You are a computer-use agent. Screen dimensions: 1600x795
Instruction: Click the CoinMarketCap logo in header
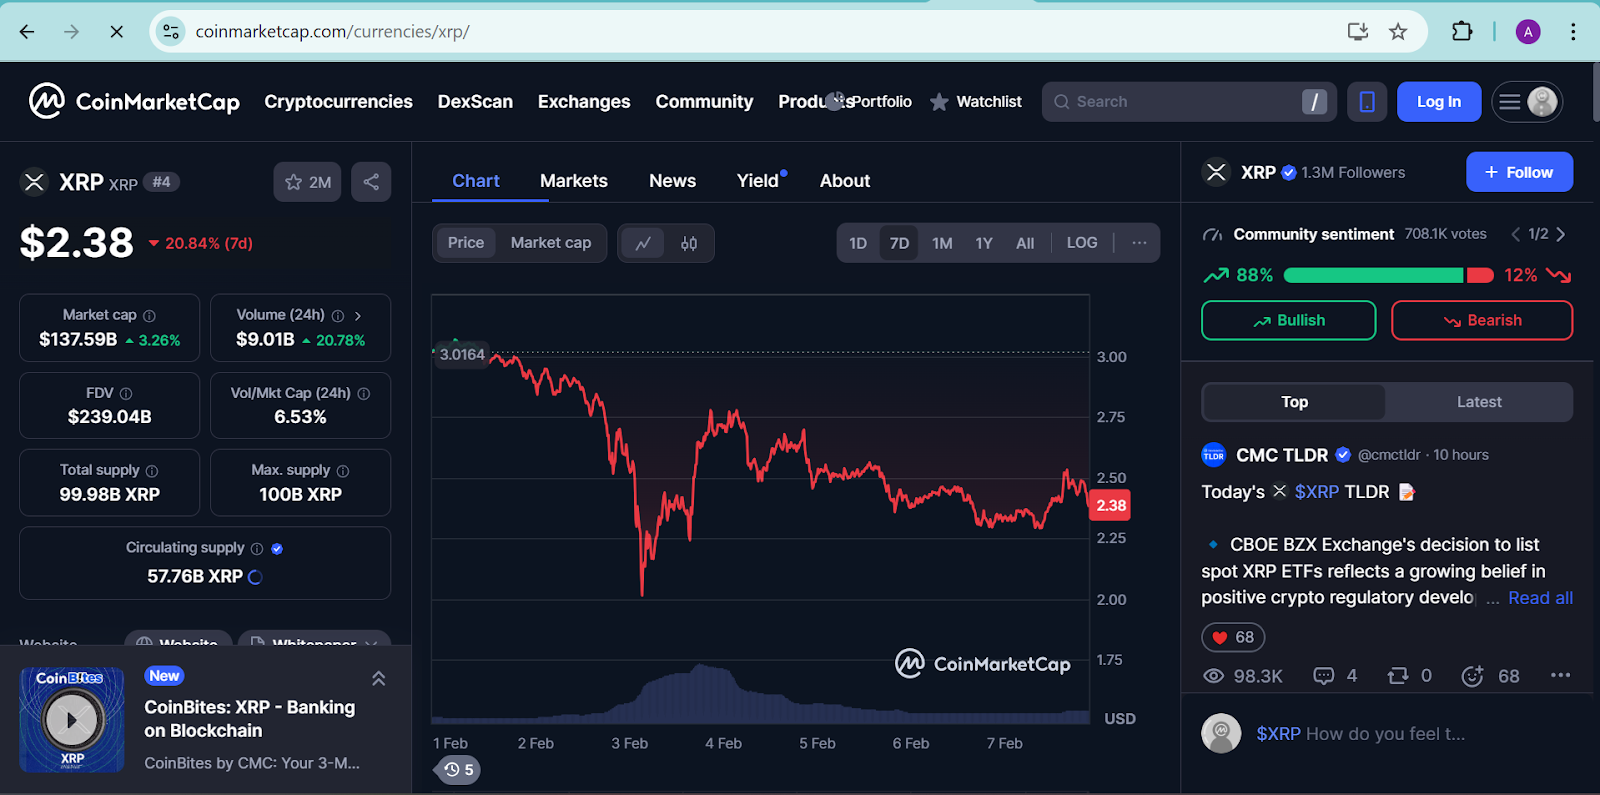pyautogui.click(x=134, y=101)
